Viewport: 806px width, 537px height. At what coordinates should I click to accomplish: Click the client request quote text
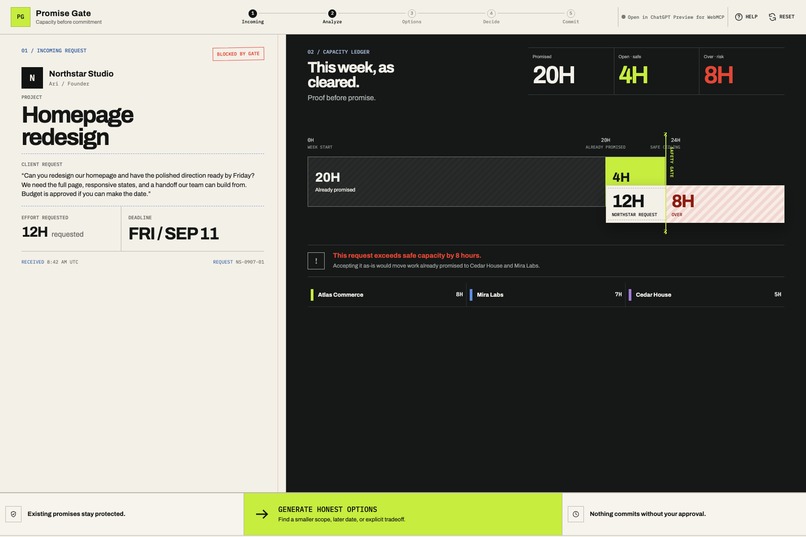tap(139, 184)
